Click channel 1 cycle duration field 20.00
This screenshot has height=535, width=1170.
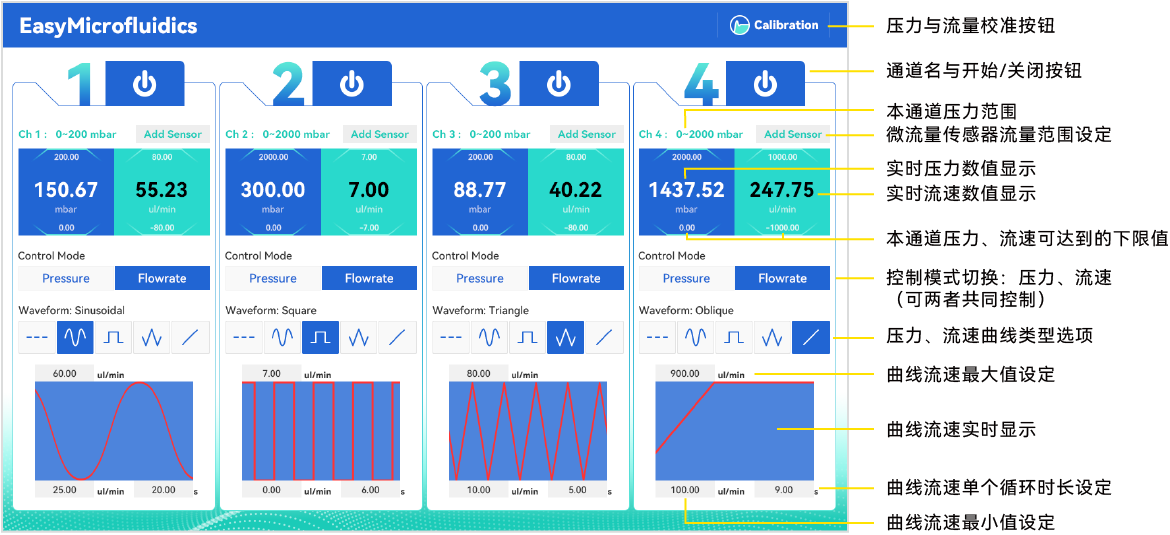click(x=163, y=490)
